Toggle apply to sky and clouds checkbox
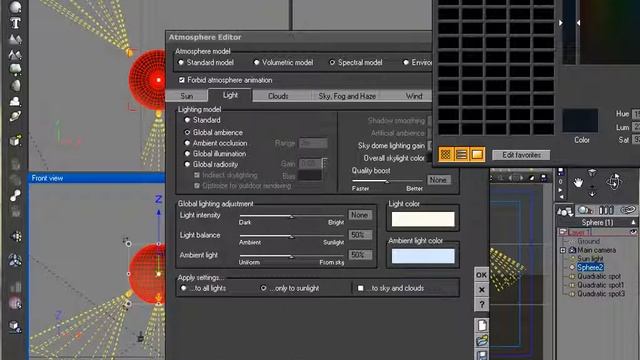640x360 pixels. click(x=360, y=288)
